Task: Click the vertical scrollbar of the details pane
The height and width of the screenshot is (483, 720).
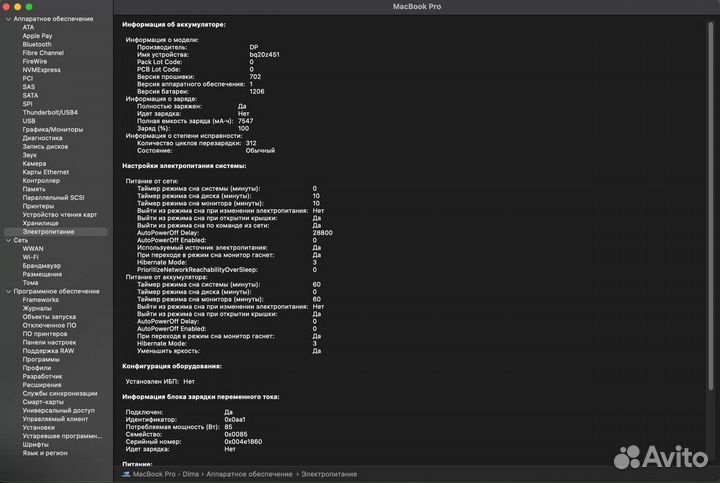Action: point(711,205)
